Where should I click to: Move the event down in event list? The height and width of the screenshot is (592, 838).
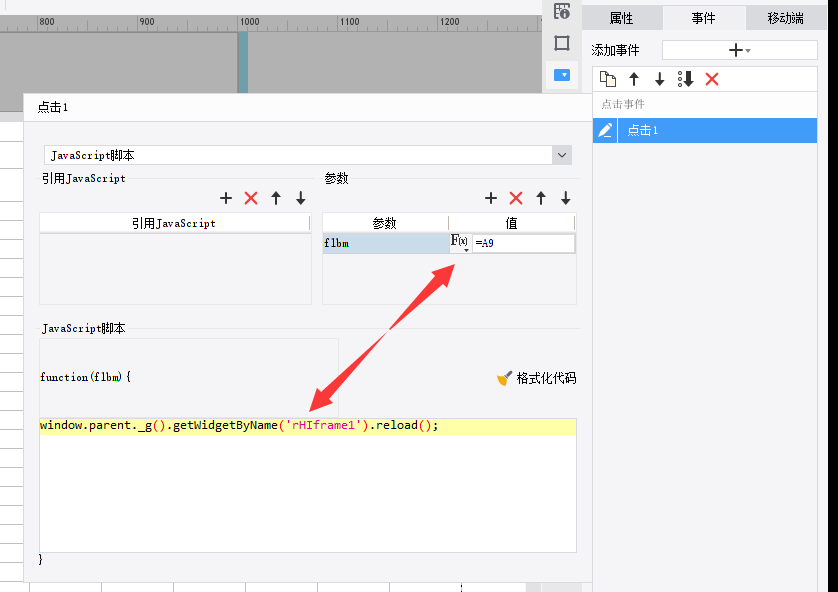pyautogui.click(x=659, y=79)
